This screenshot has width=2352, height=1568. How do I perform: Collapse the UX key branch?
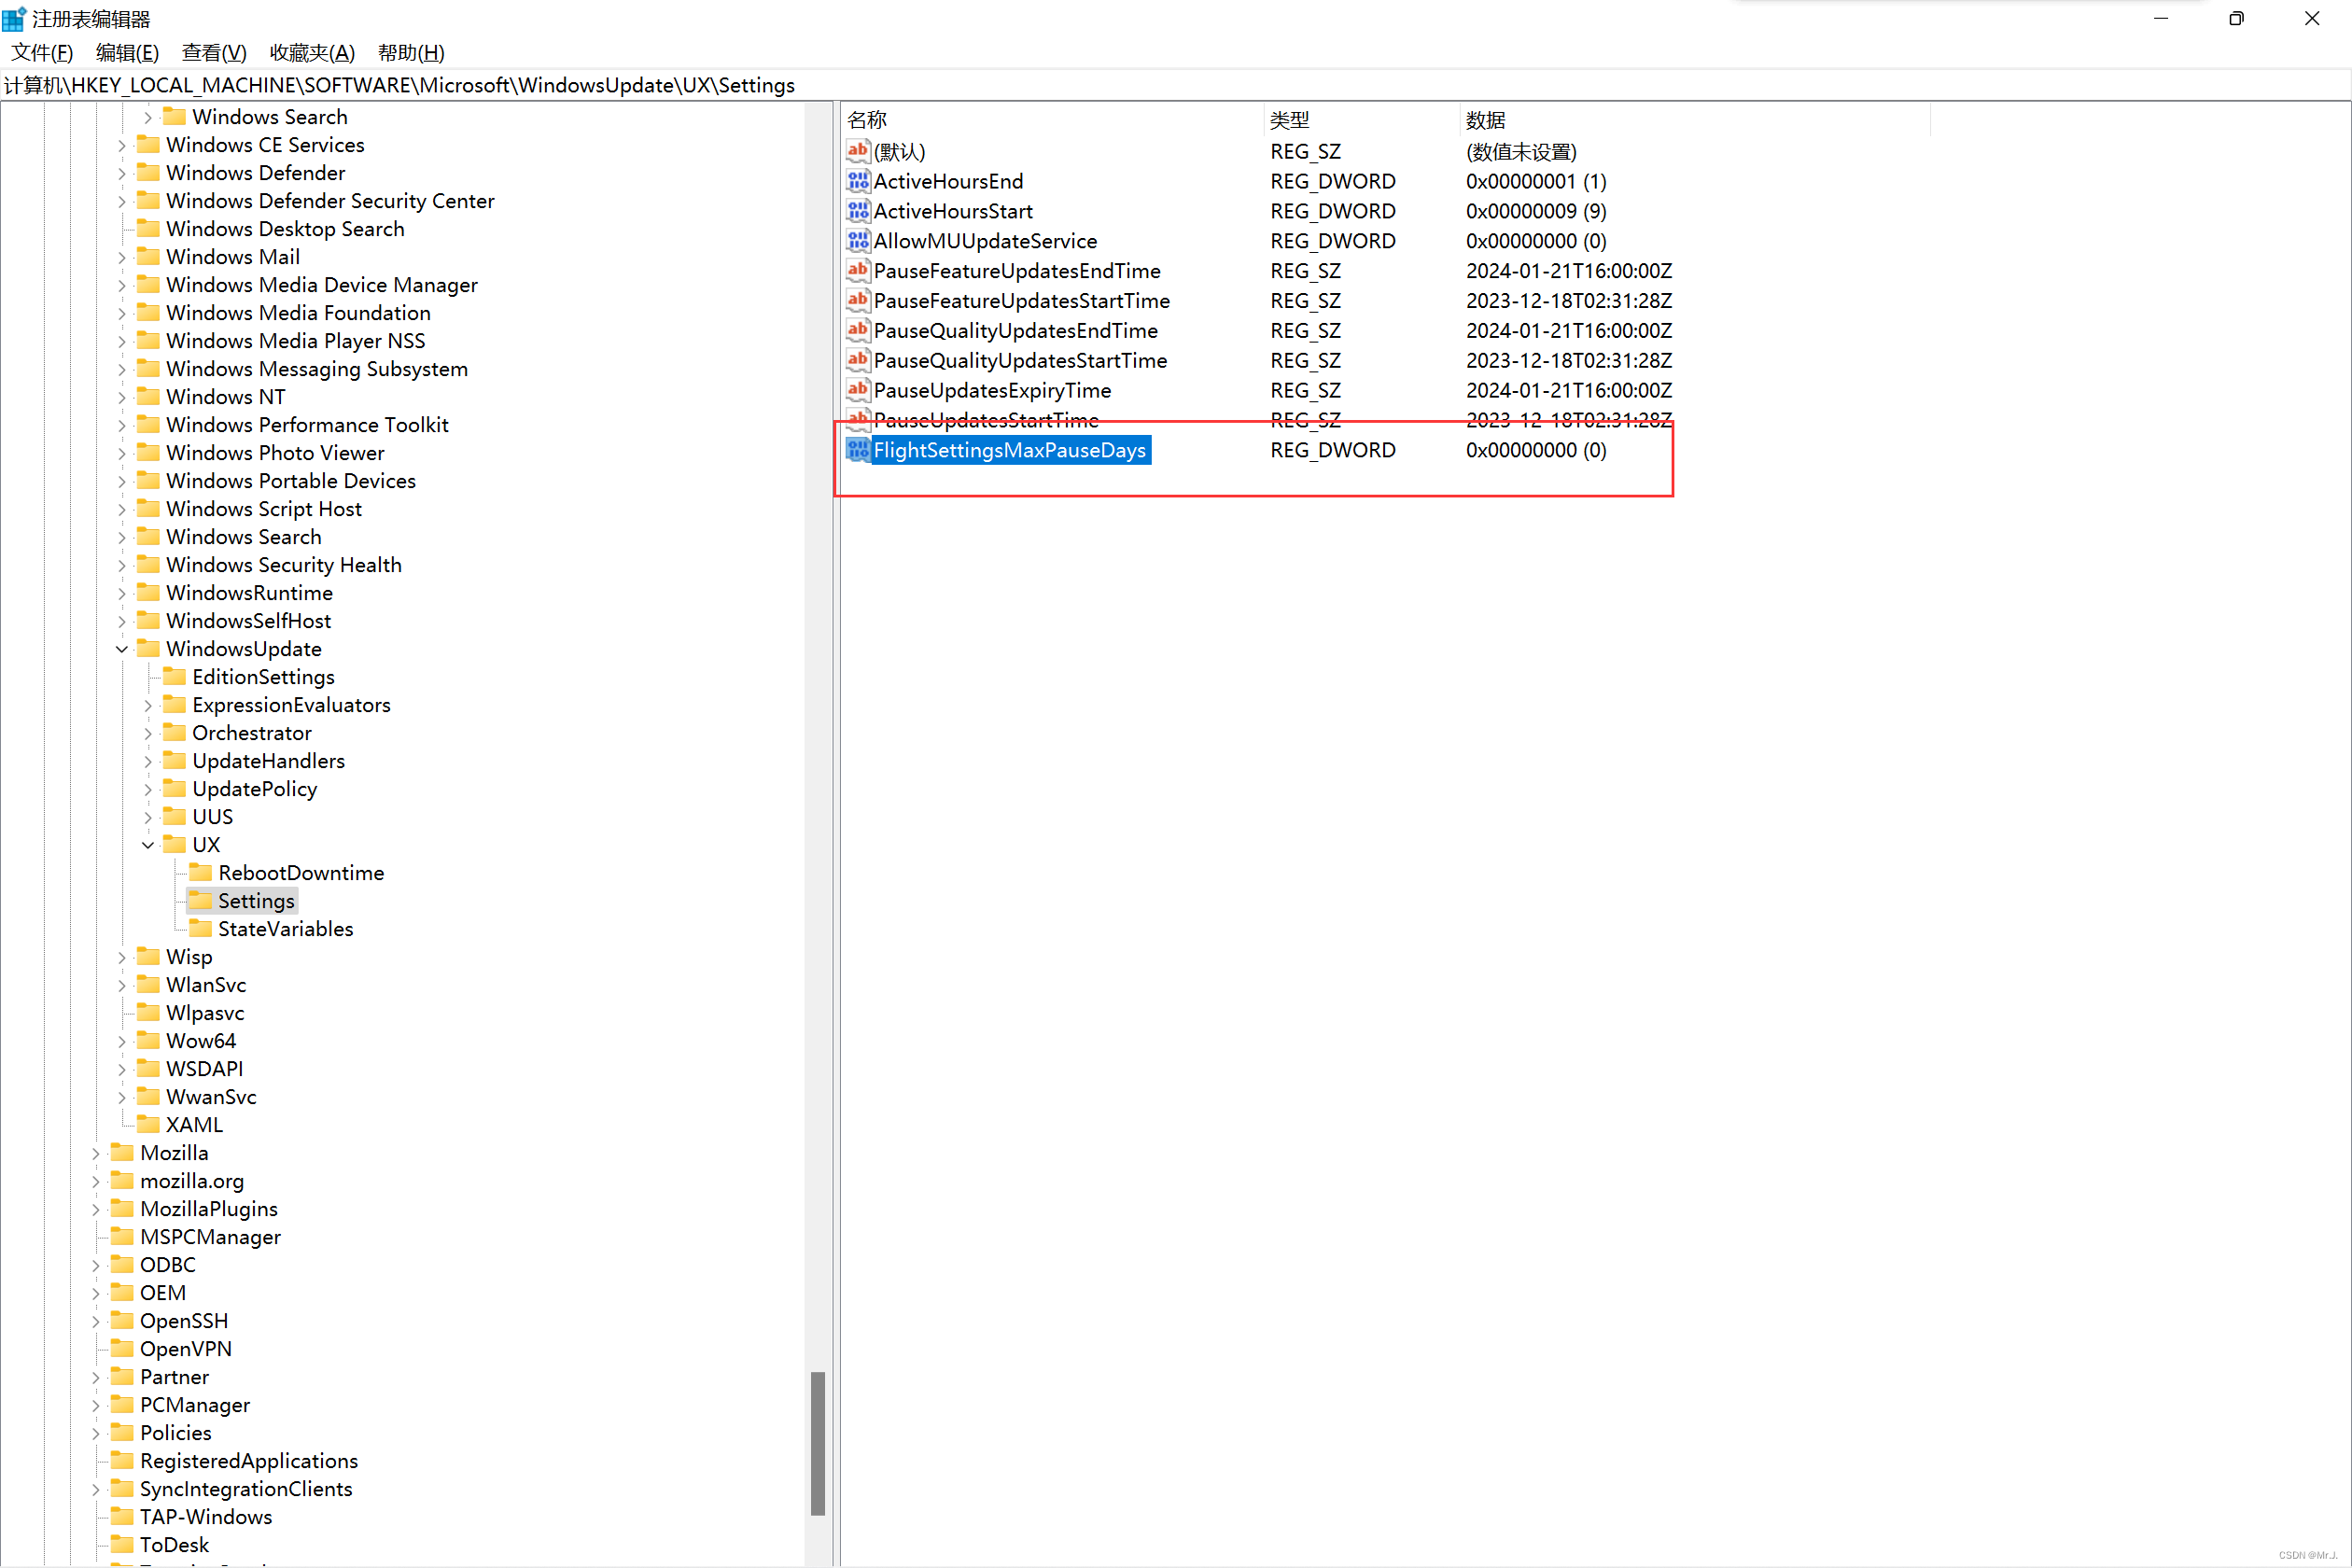pyautogui.click(x=148, y=845)
